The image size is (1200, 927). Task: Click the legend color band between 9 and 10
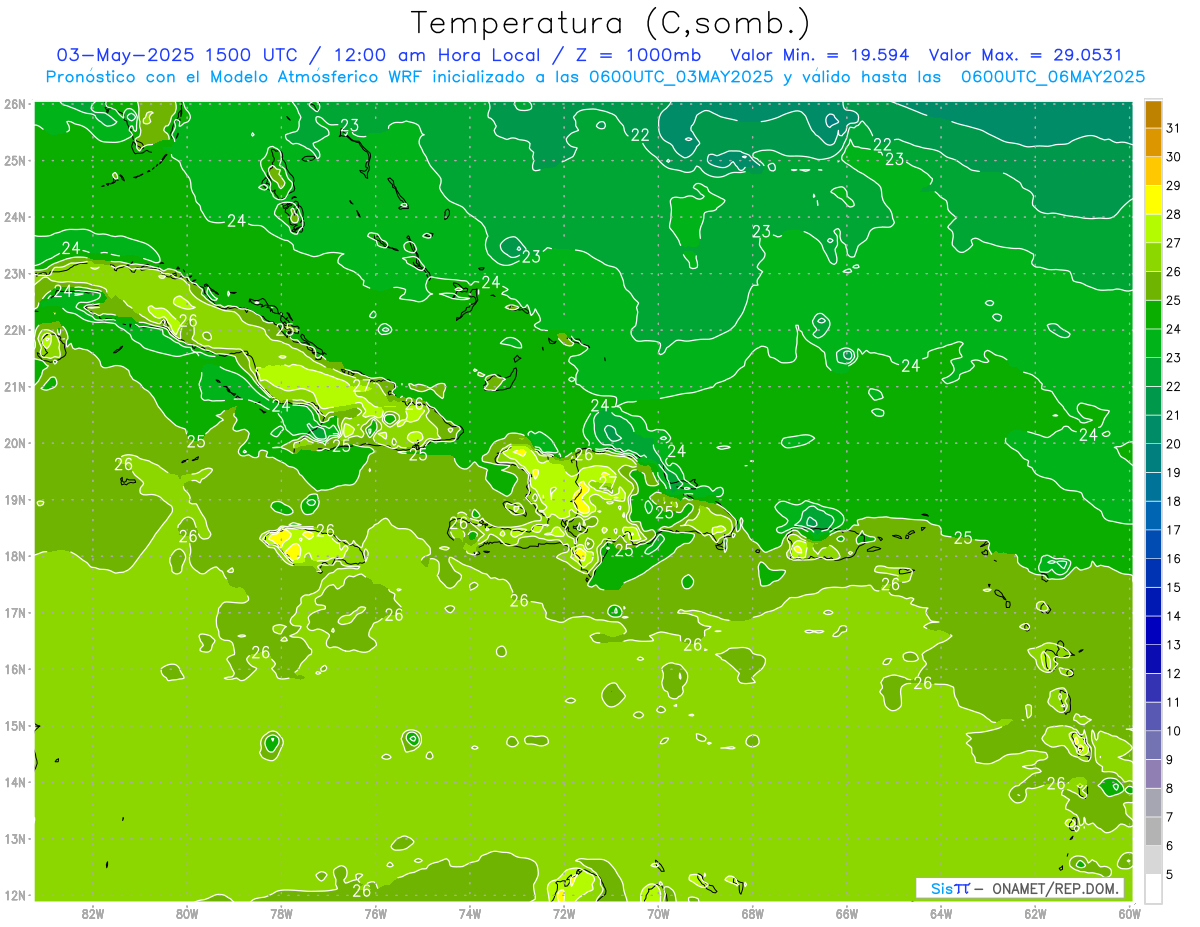click(1153, 745)
